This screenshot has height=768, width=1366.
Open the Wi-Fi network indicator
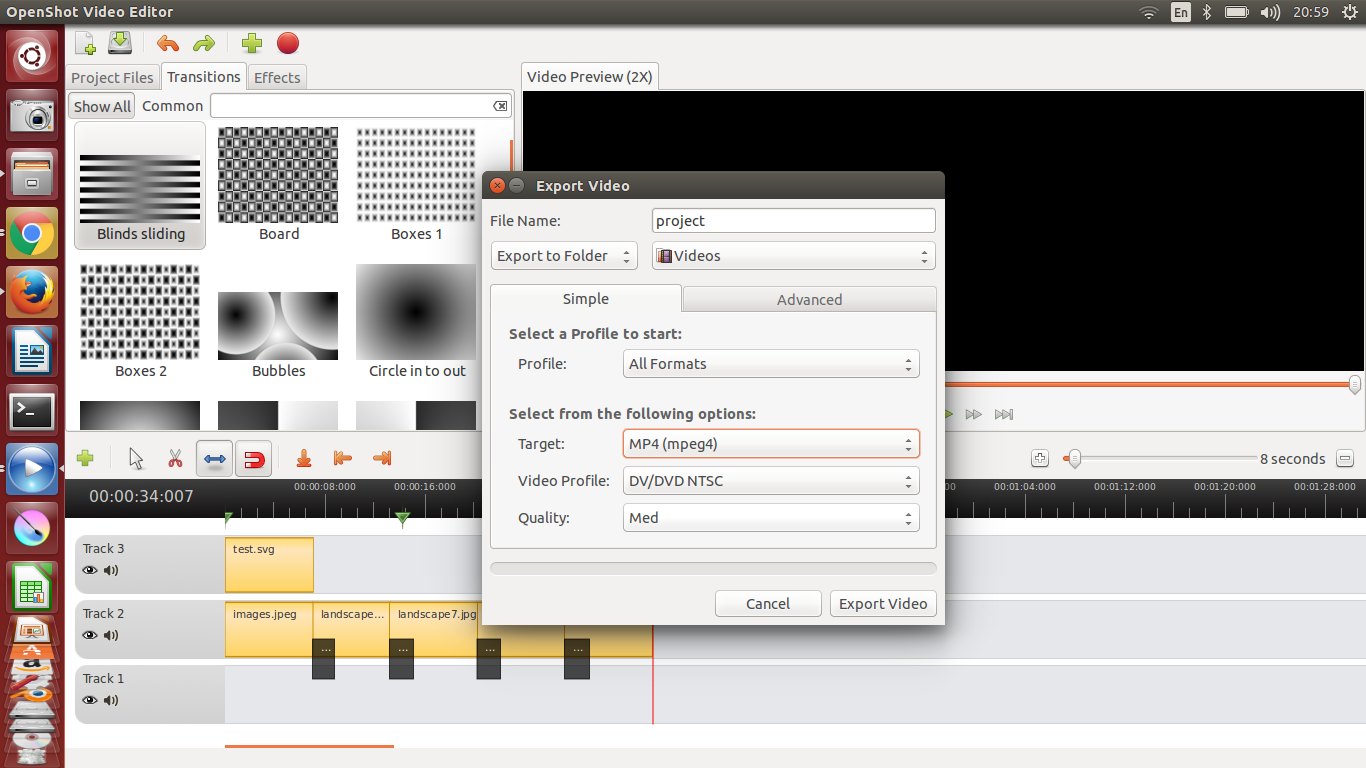[x=1149, y=12]
